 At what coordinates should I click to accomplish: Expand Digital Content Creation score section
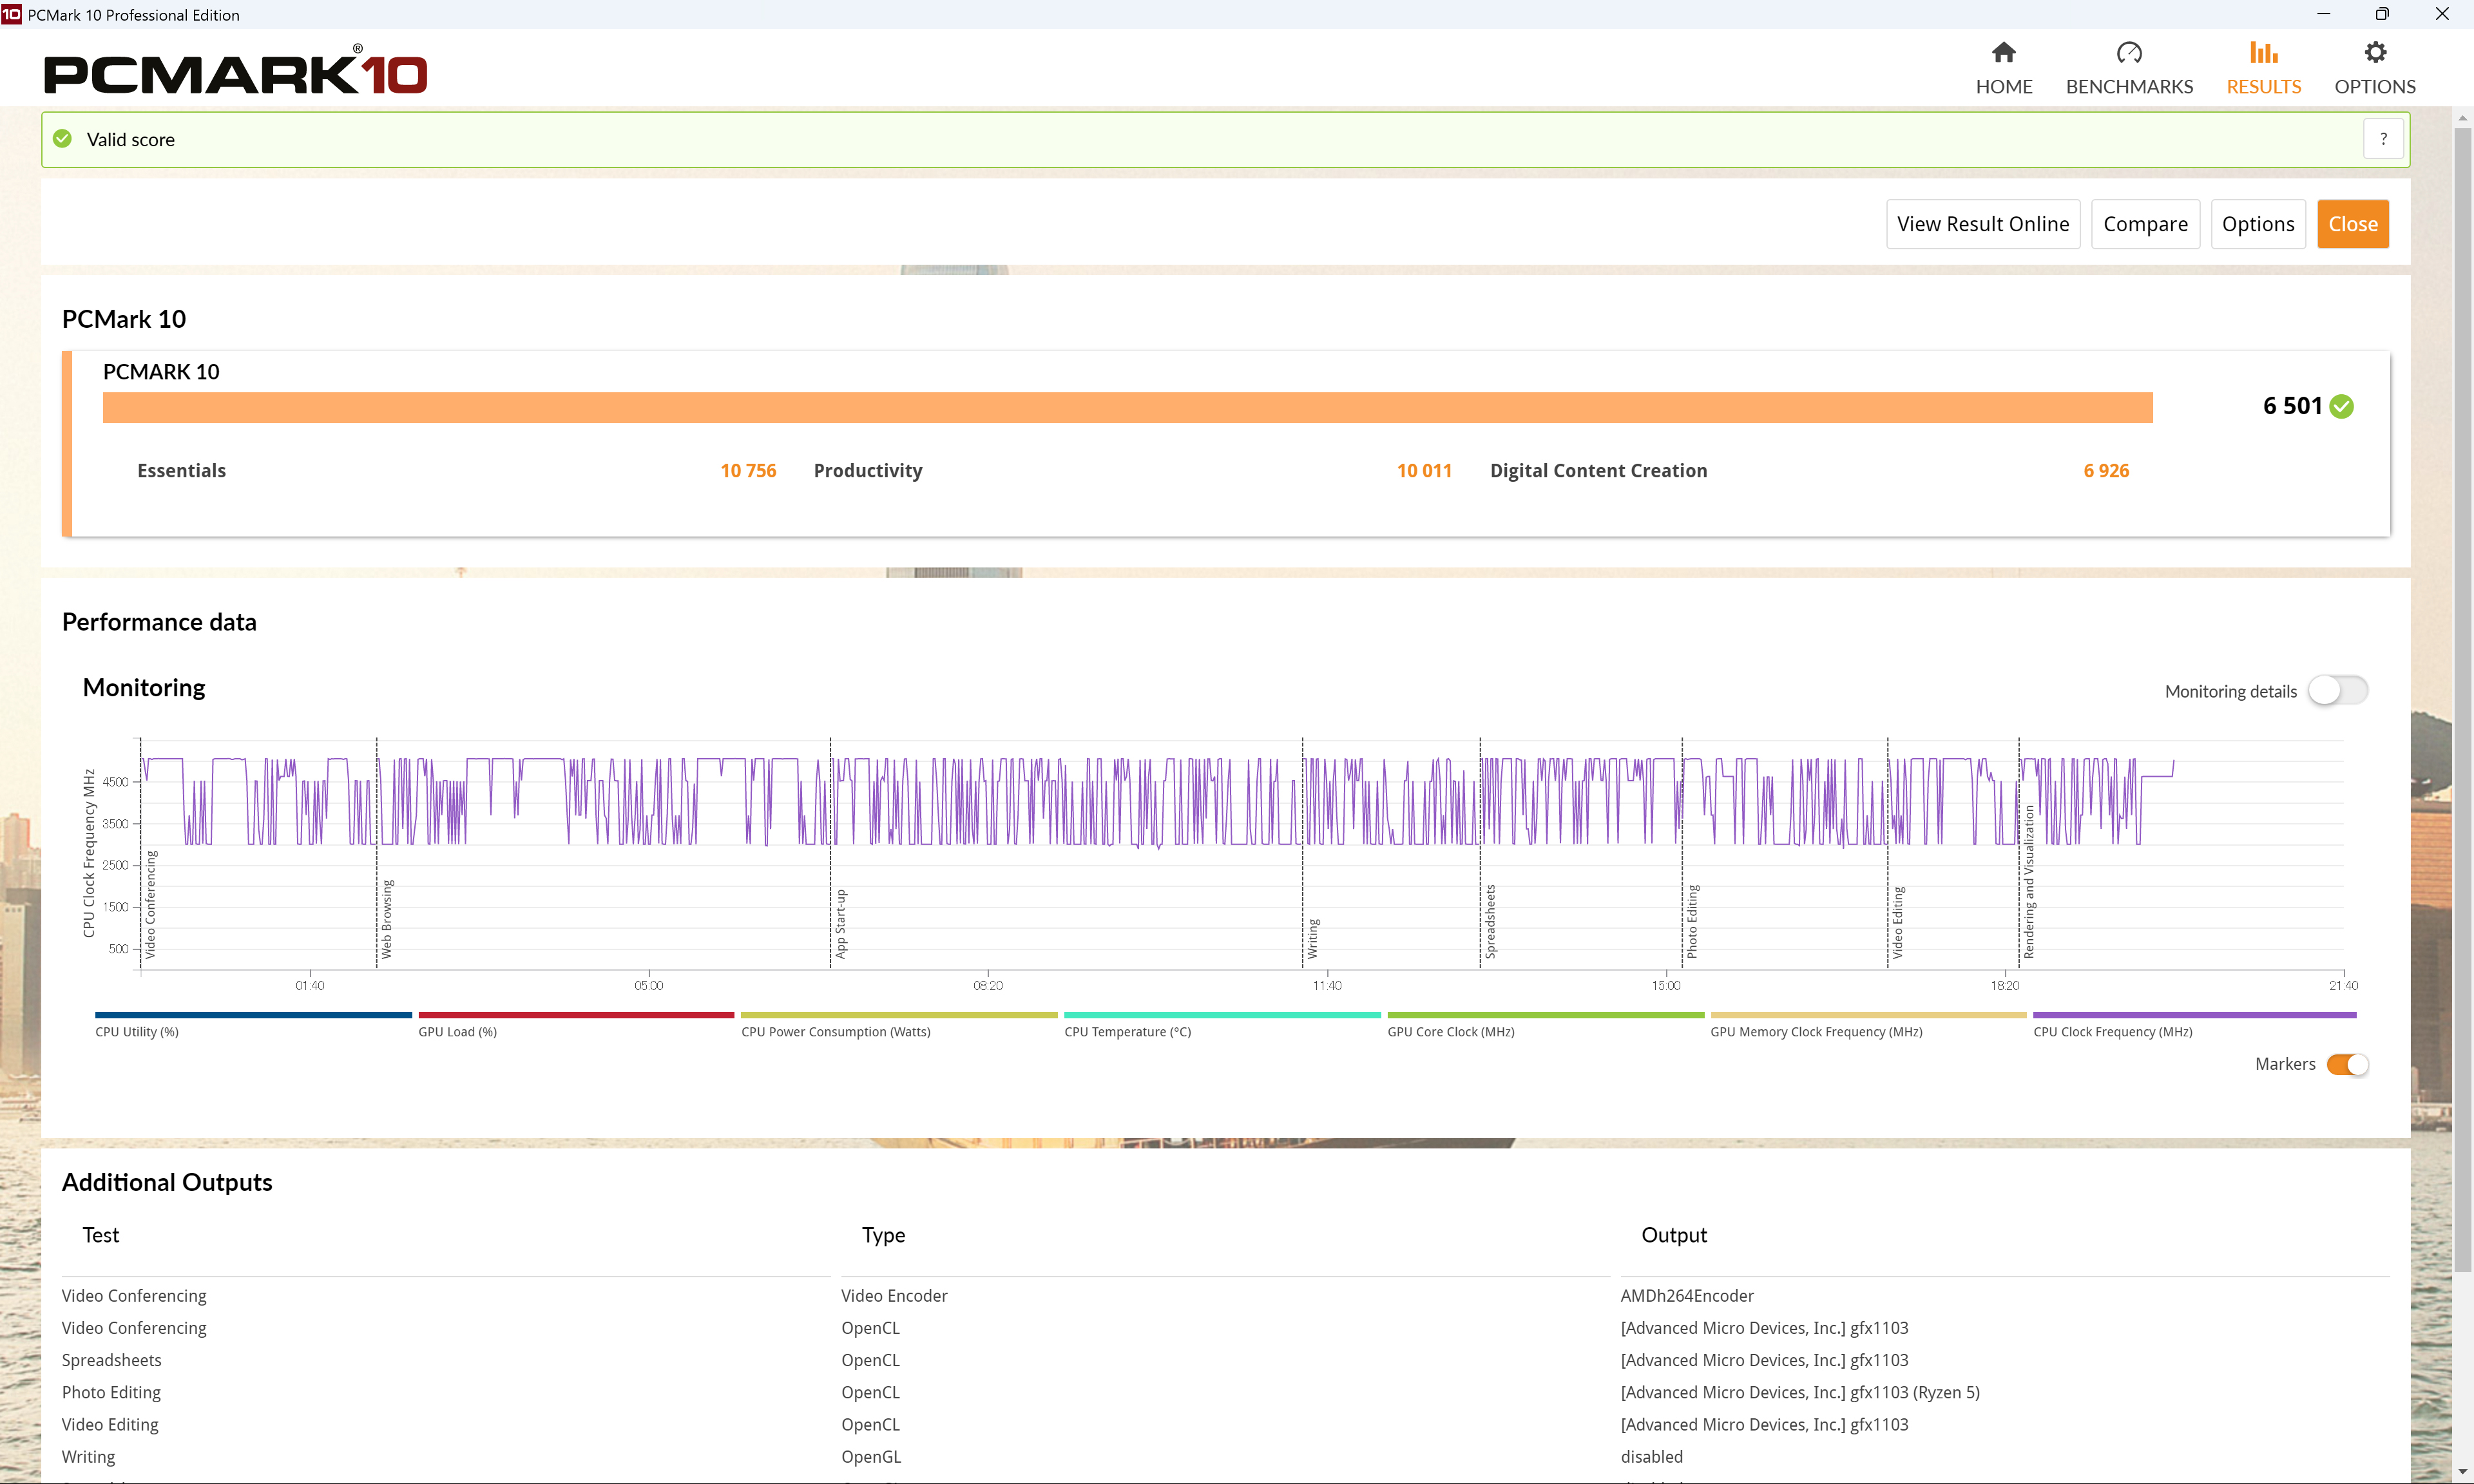coord(1598,471)
